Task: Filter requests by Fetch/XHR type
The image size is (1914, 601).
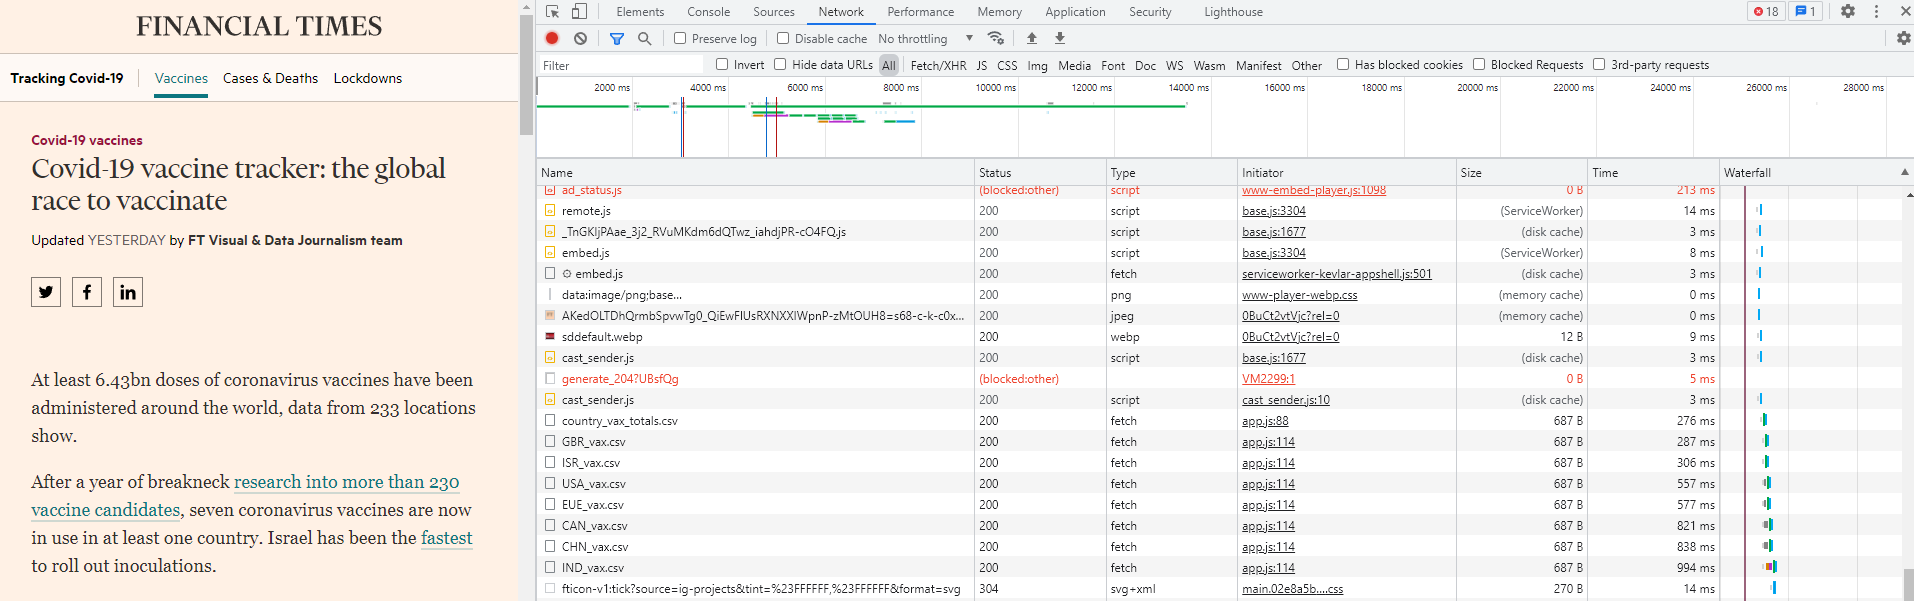Action: [x=938, y=66]
